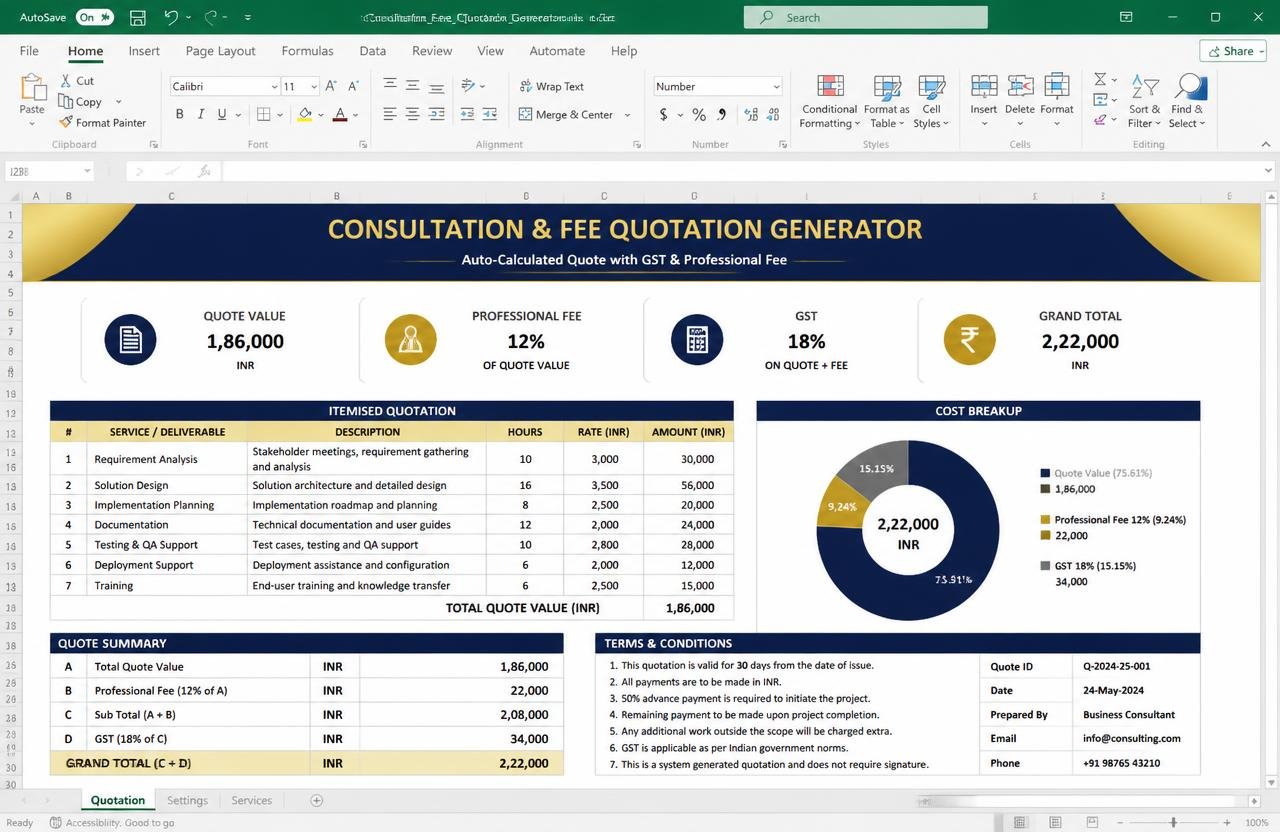1280x832 pixels.
Task: Toggle Top Align for cell text
Action: (x=390, y=86)
